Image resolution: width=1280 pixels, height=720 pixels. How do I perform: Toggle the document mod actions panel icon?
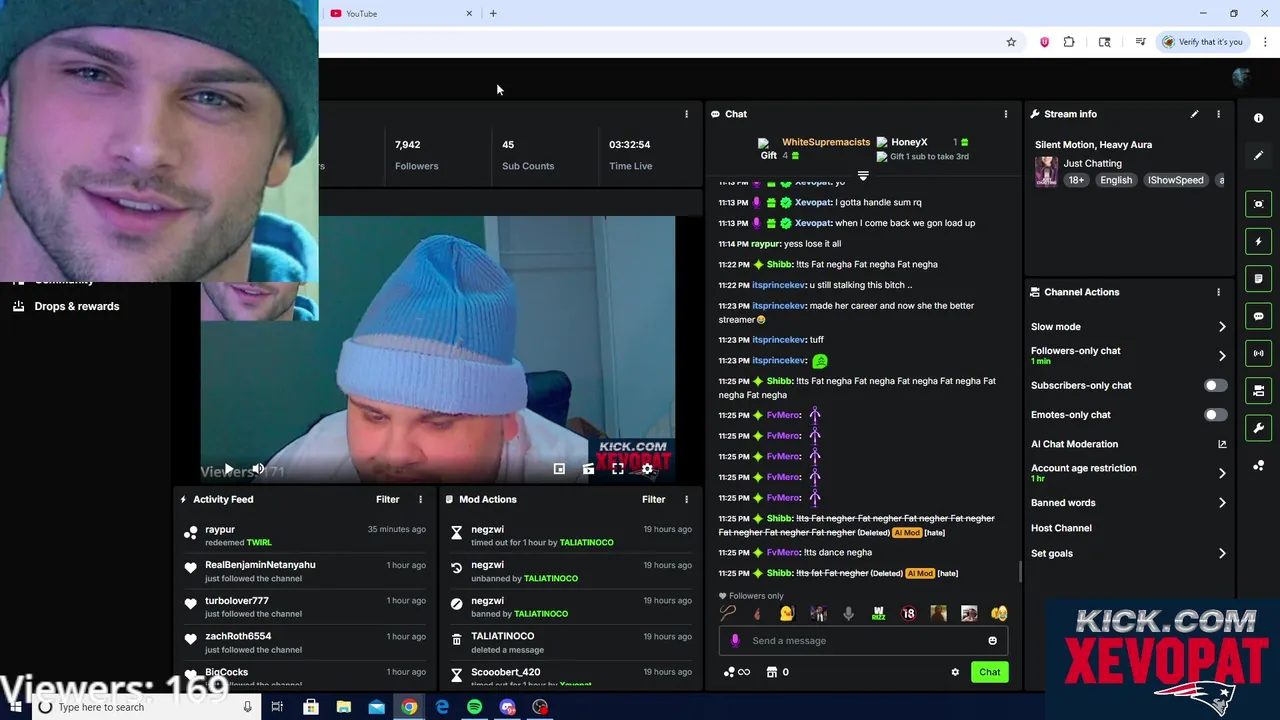point(1259,278)
